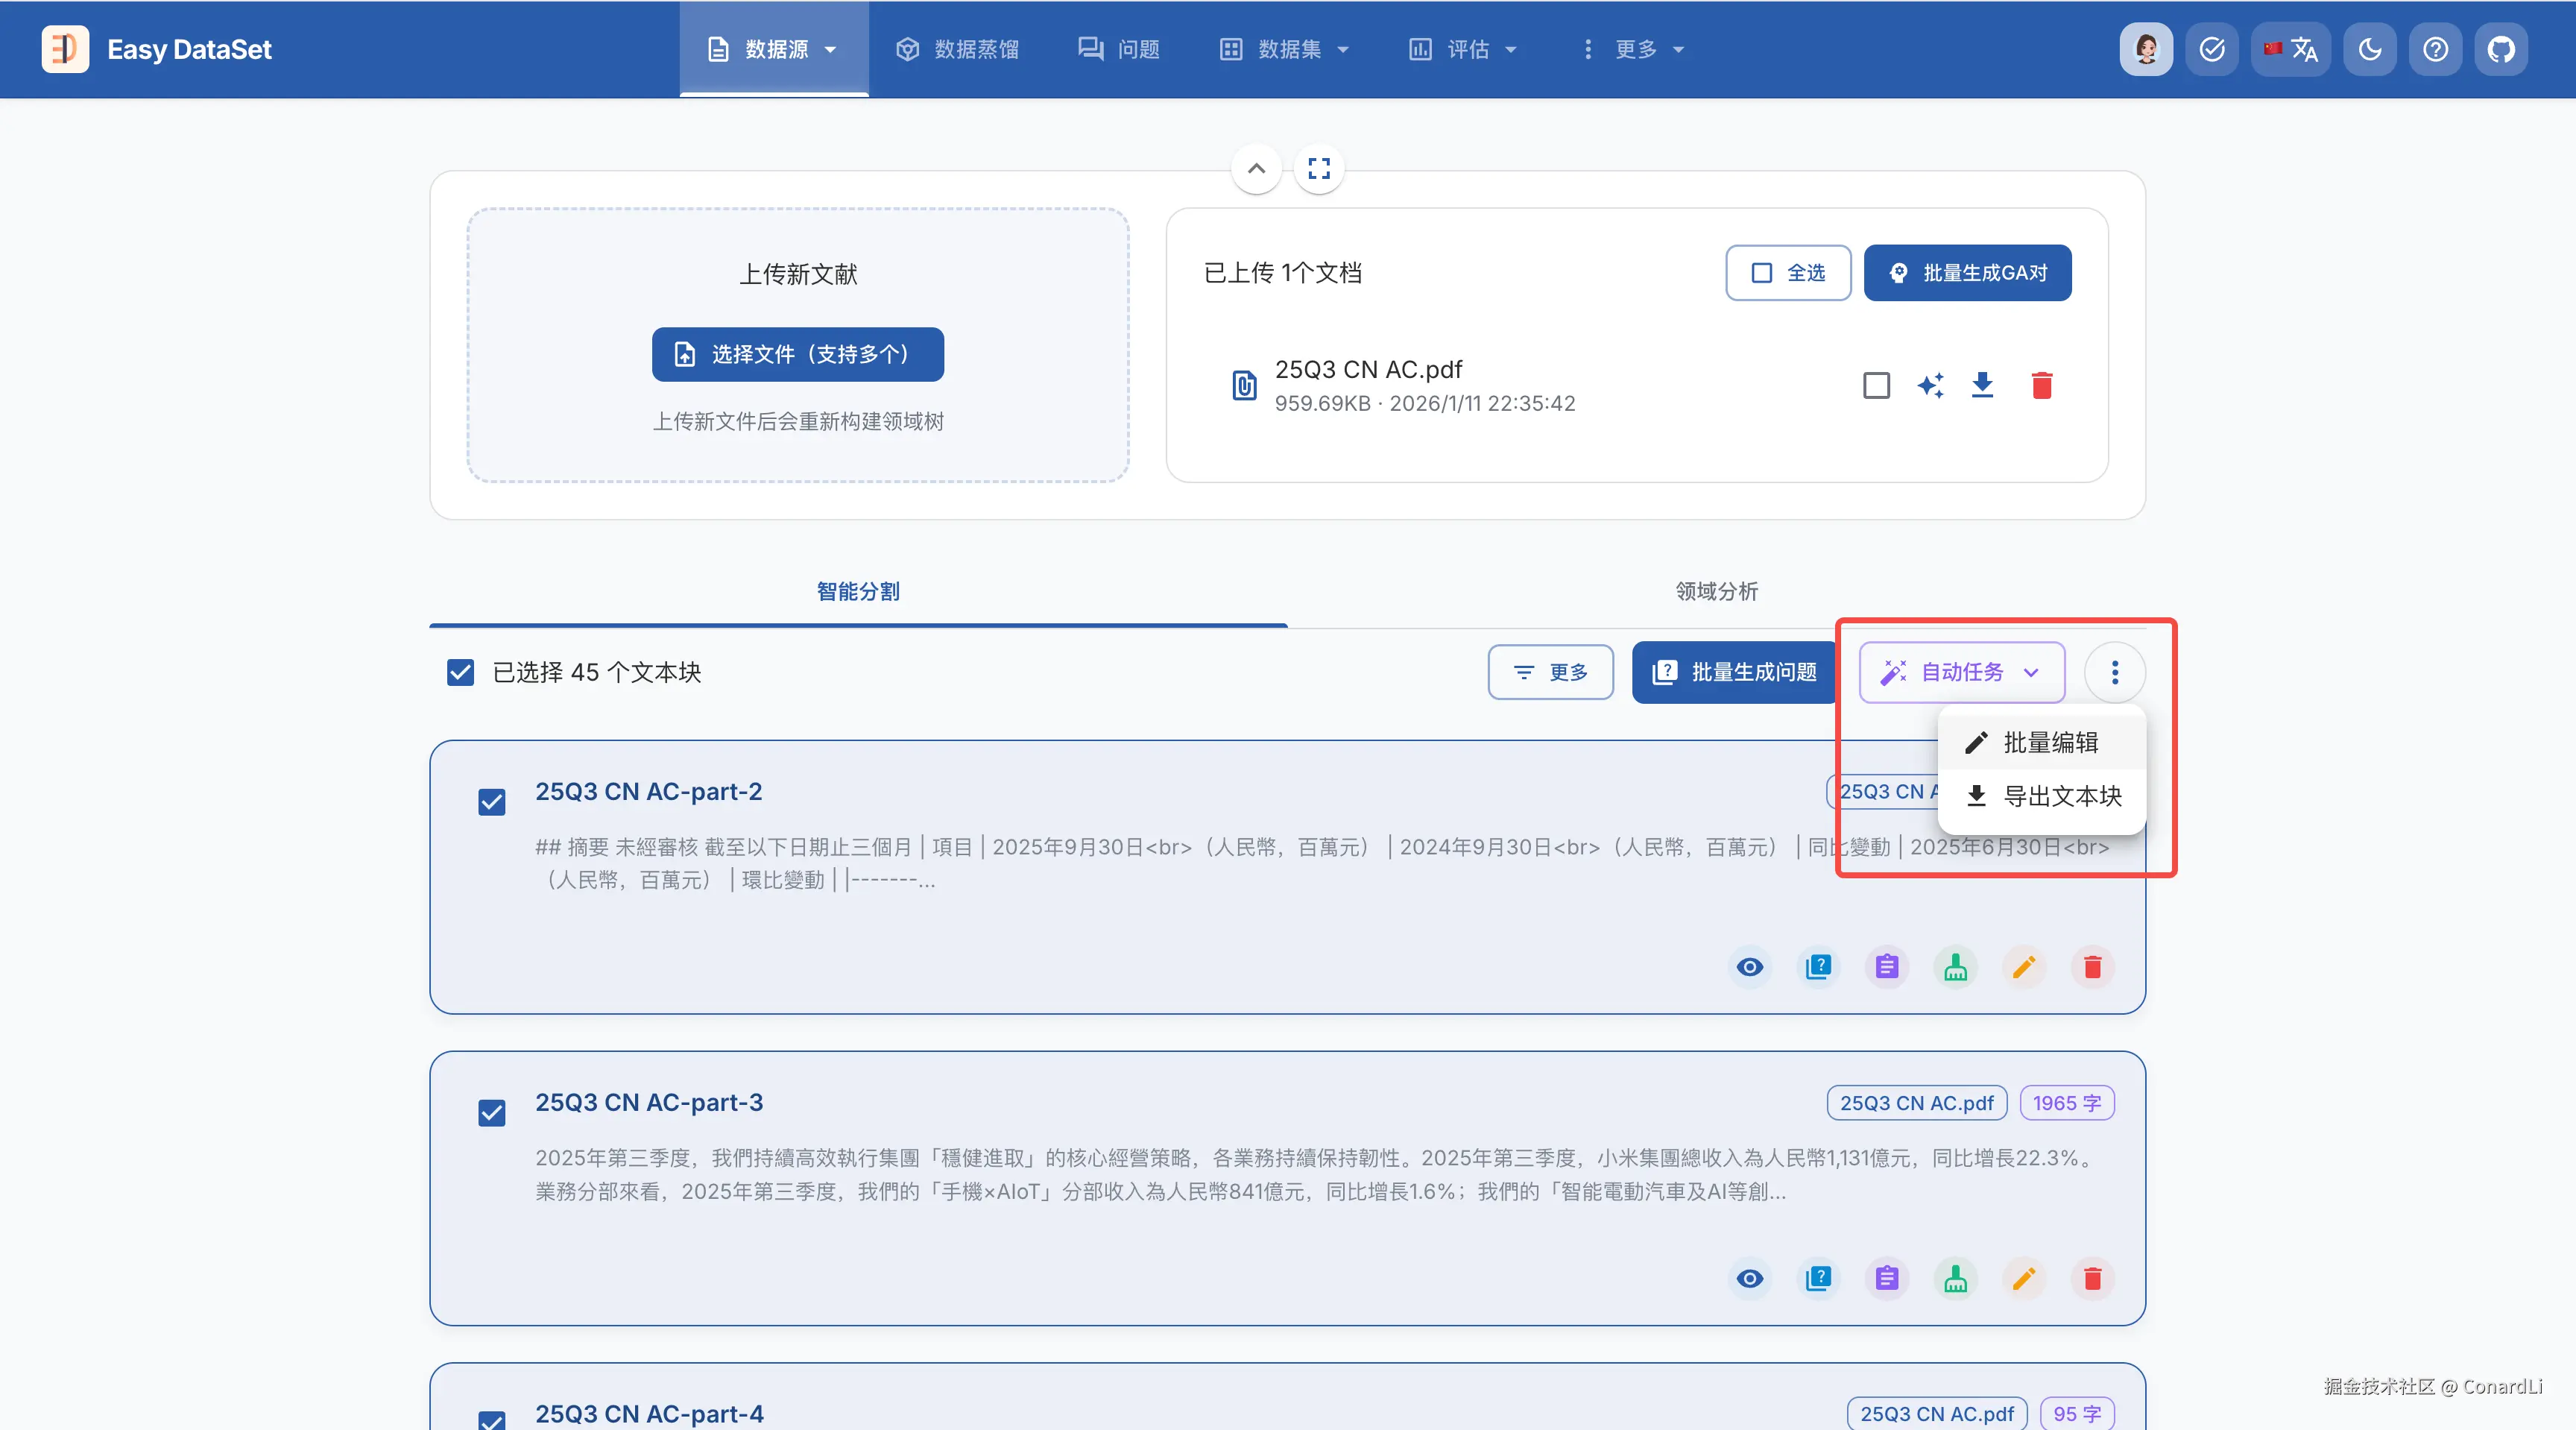Screen dimensions: 2576x1430
Task: Download the 25Q3 CN AC.pdf file
Action: click(1982, 385)
